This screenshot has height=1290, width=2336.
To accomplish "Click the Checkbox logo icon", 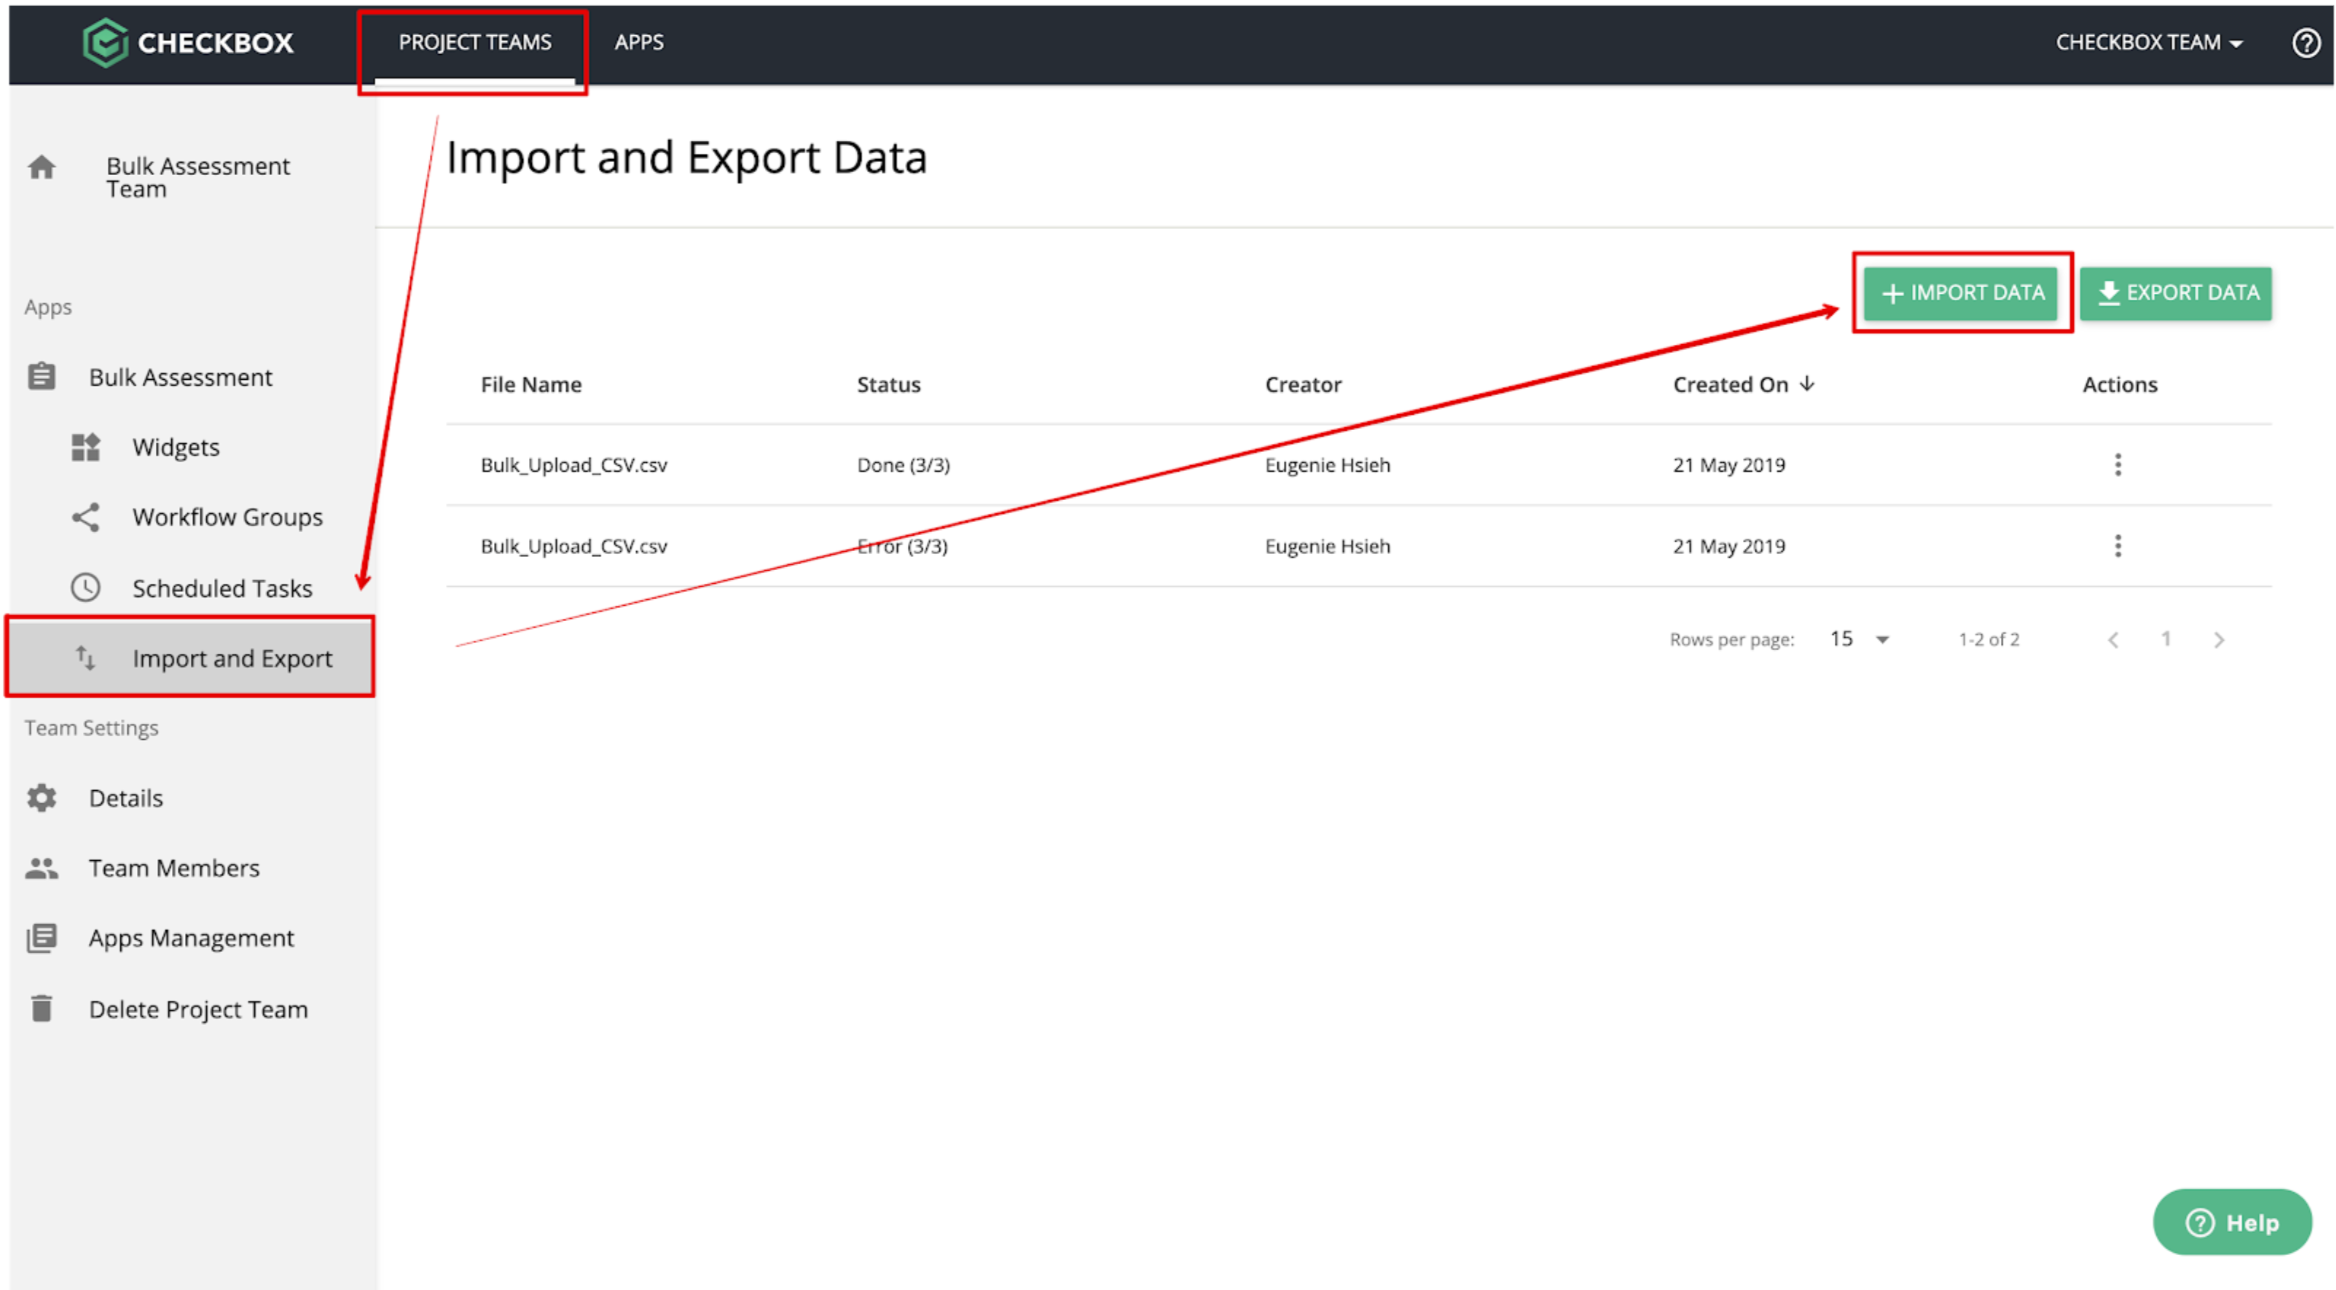I will point(105,43).
